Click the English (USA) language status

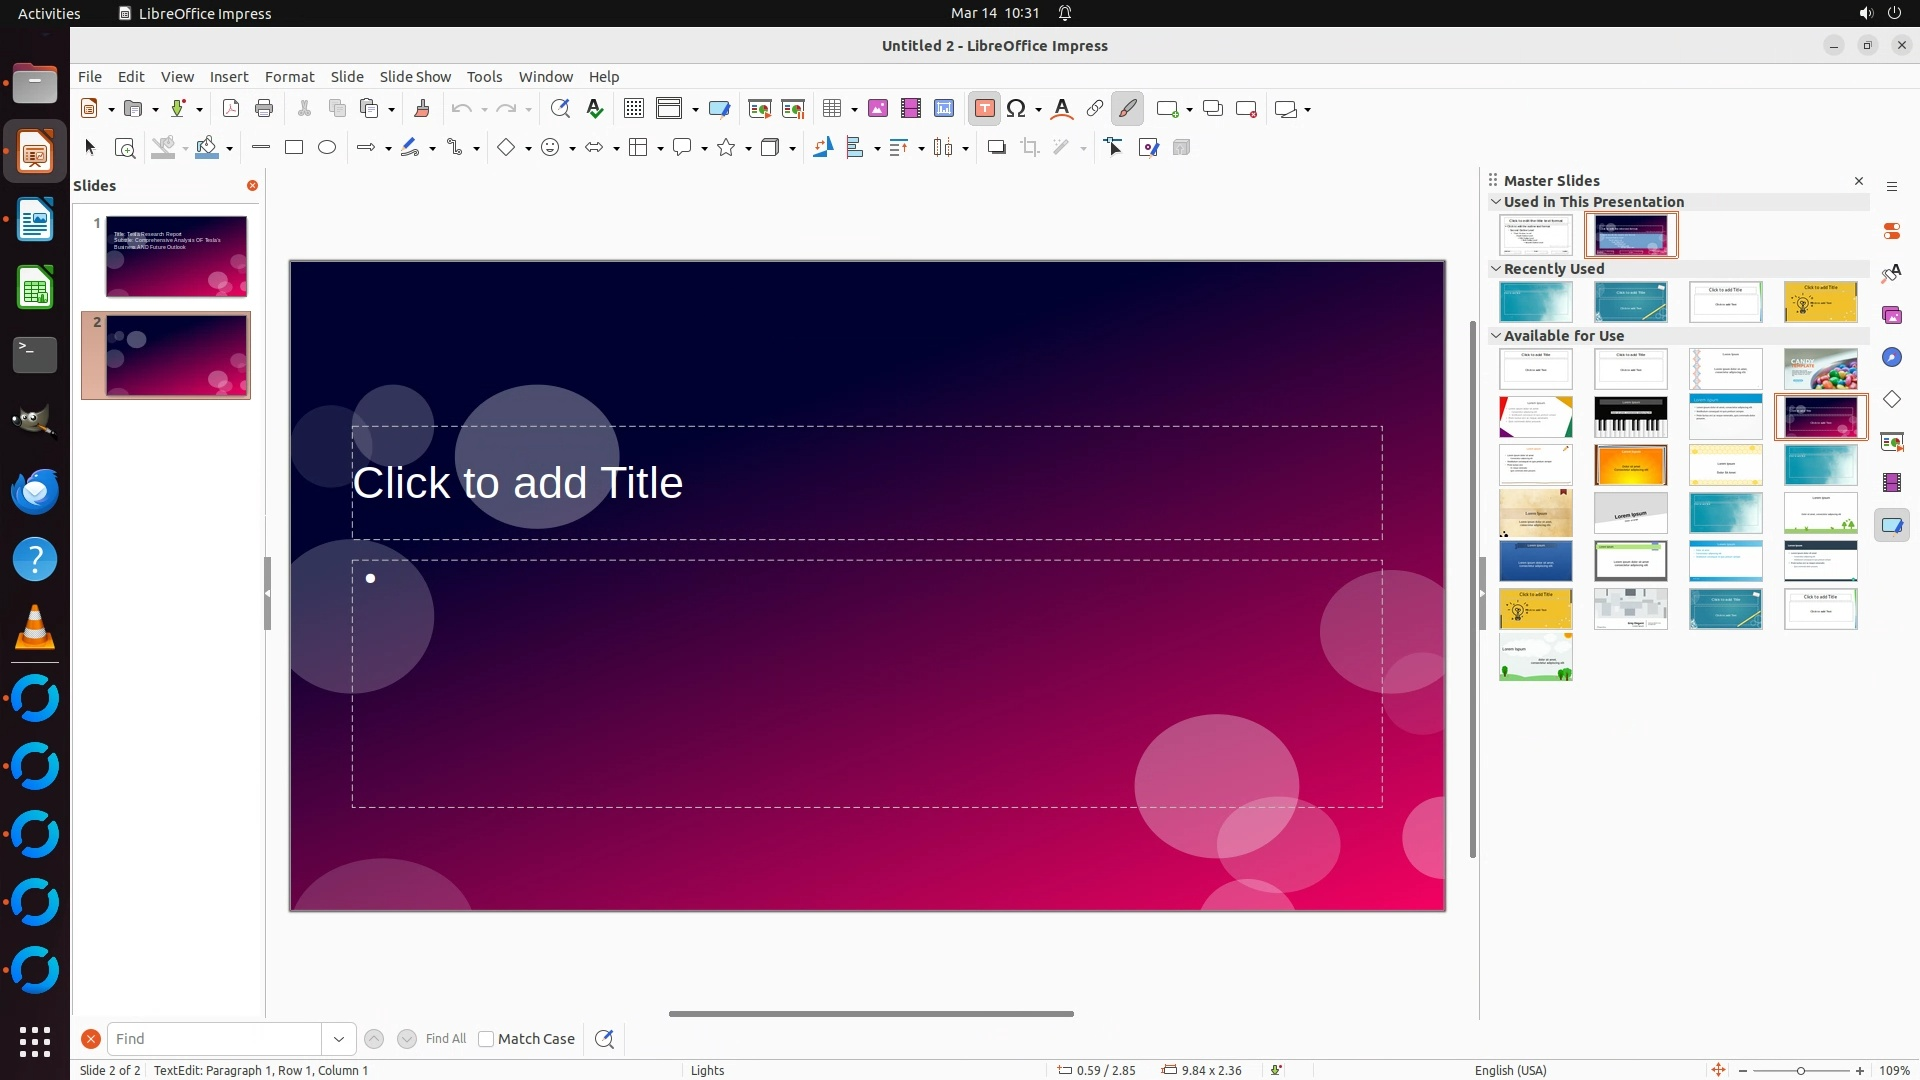tap(1510, 1070)
